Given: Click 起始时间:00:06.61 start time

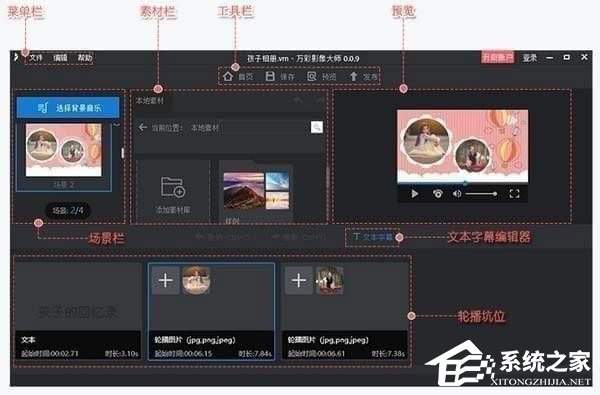Looking at the screenshot, I should (316, 353).
